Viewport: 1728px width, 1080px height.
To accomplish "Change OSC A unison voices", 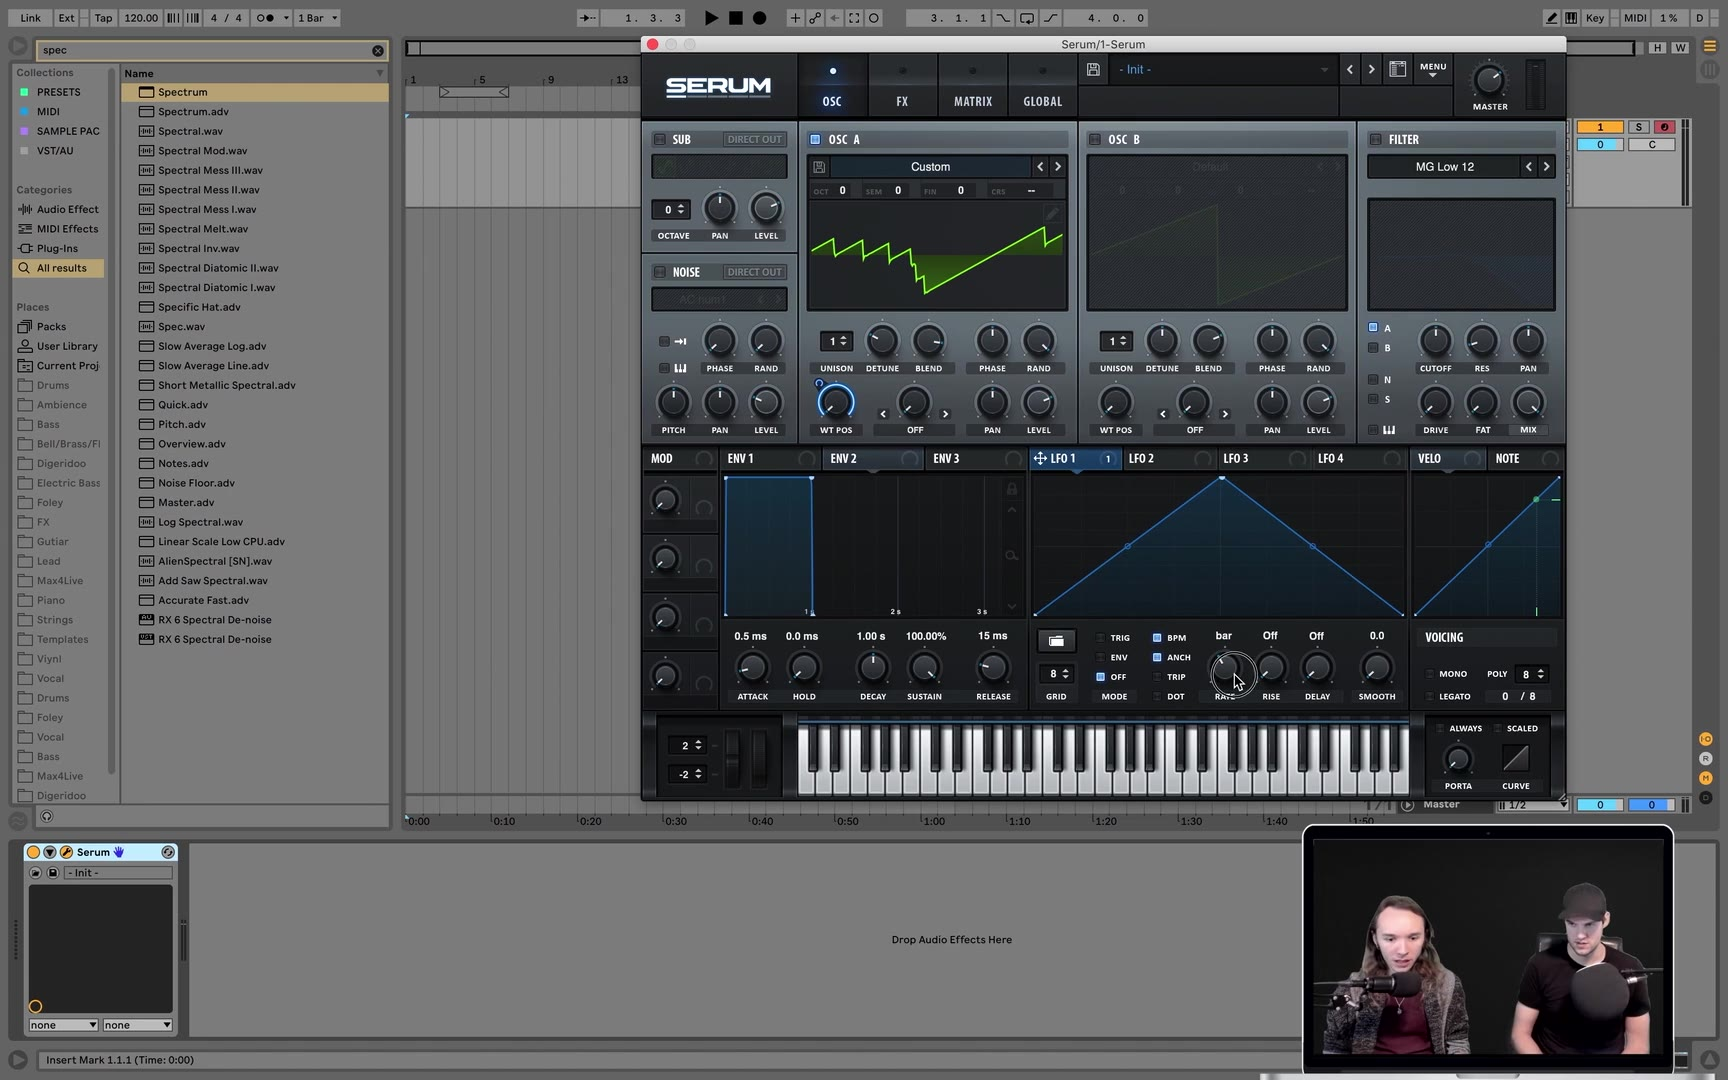I will [836, 341].
